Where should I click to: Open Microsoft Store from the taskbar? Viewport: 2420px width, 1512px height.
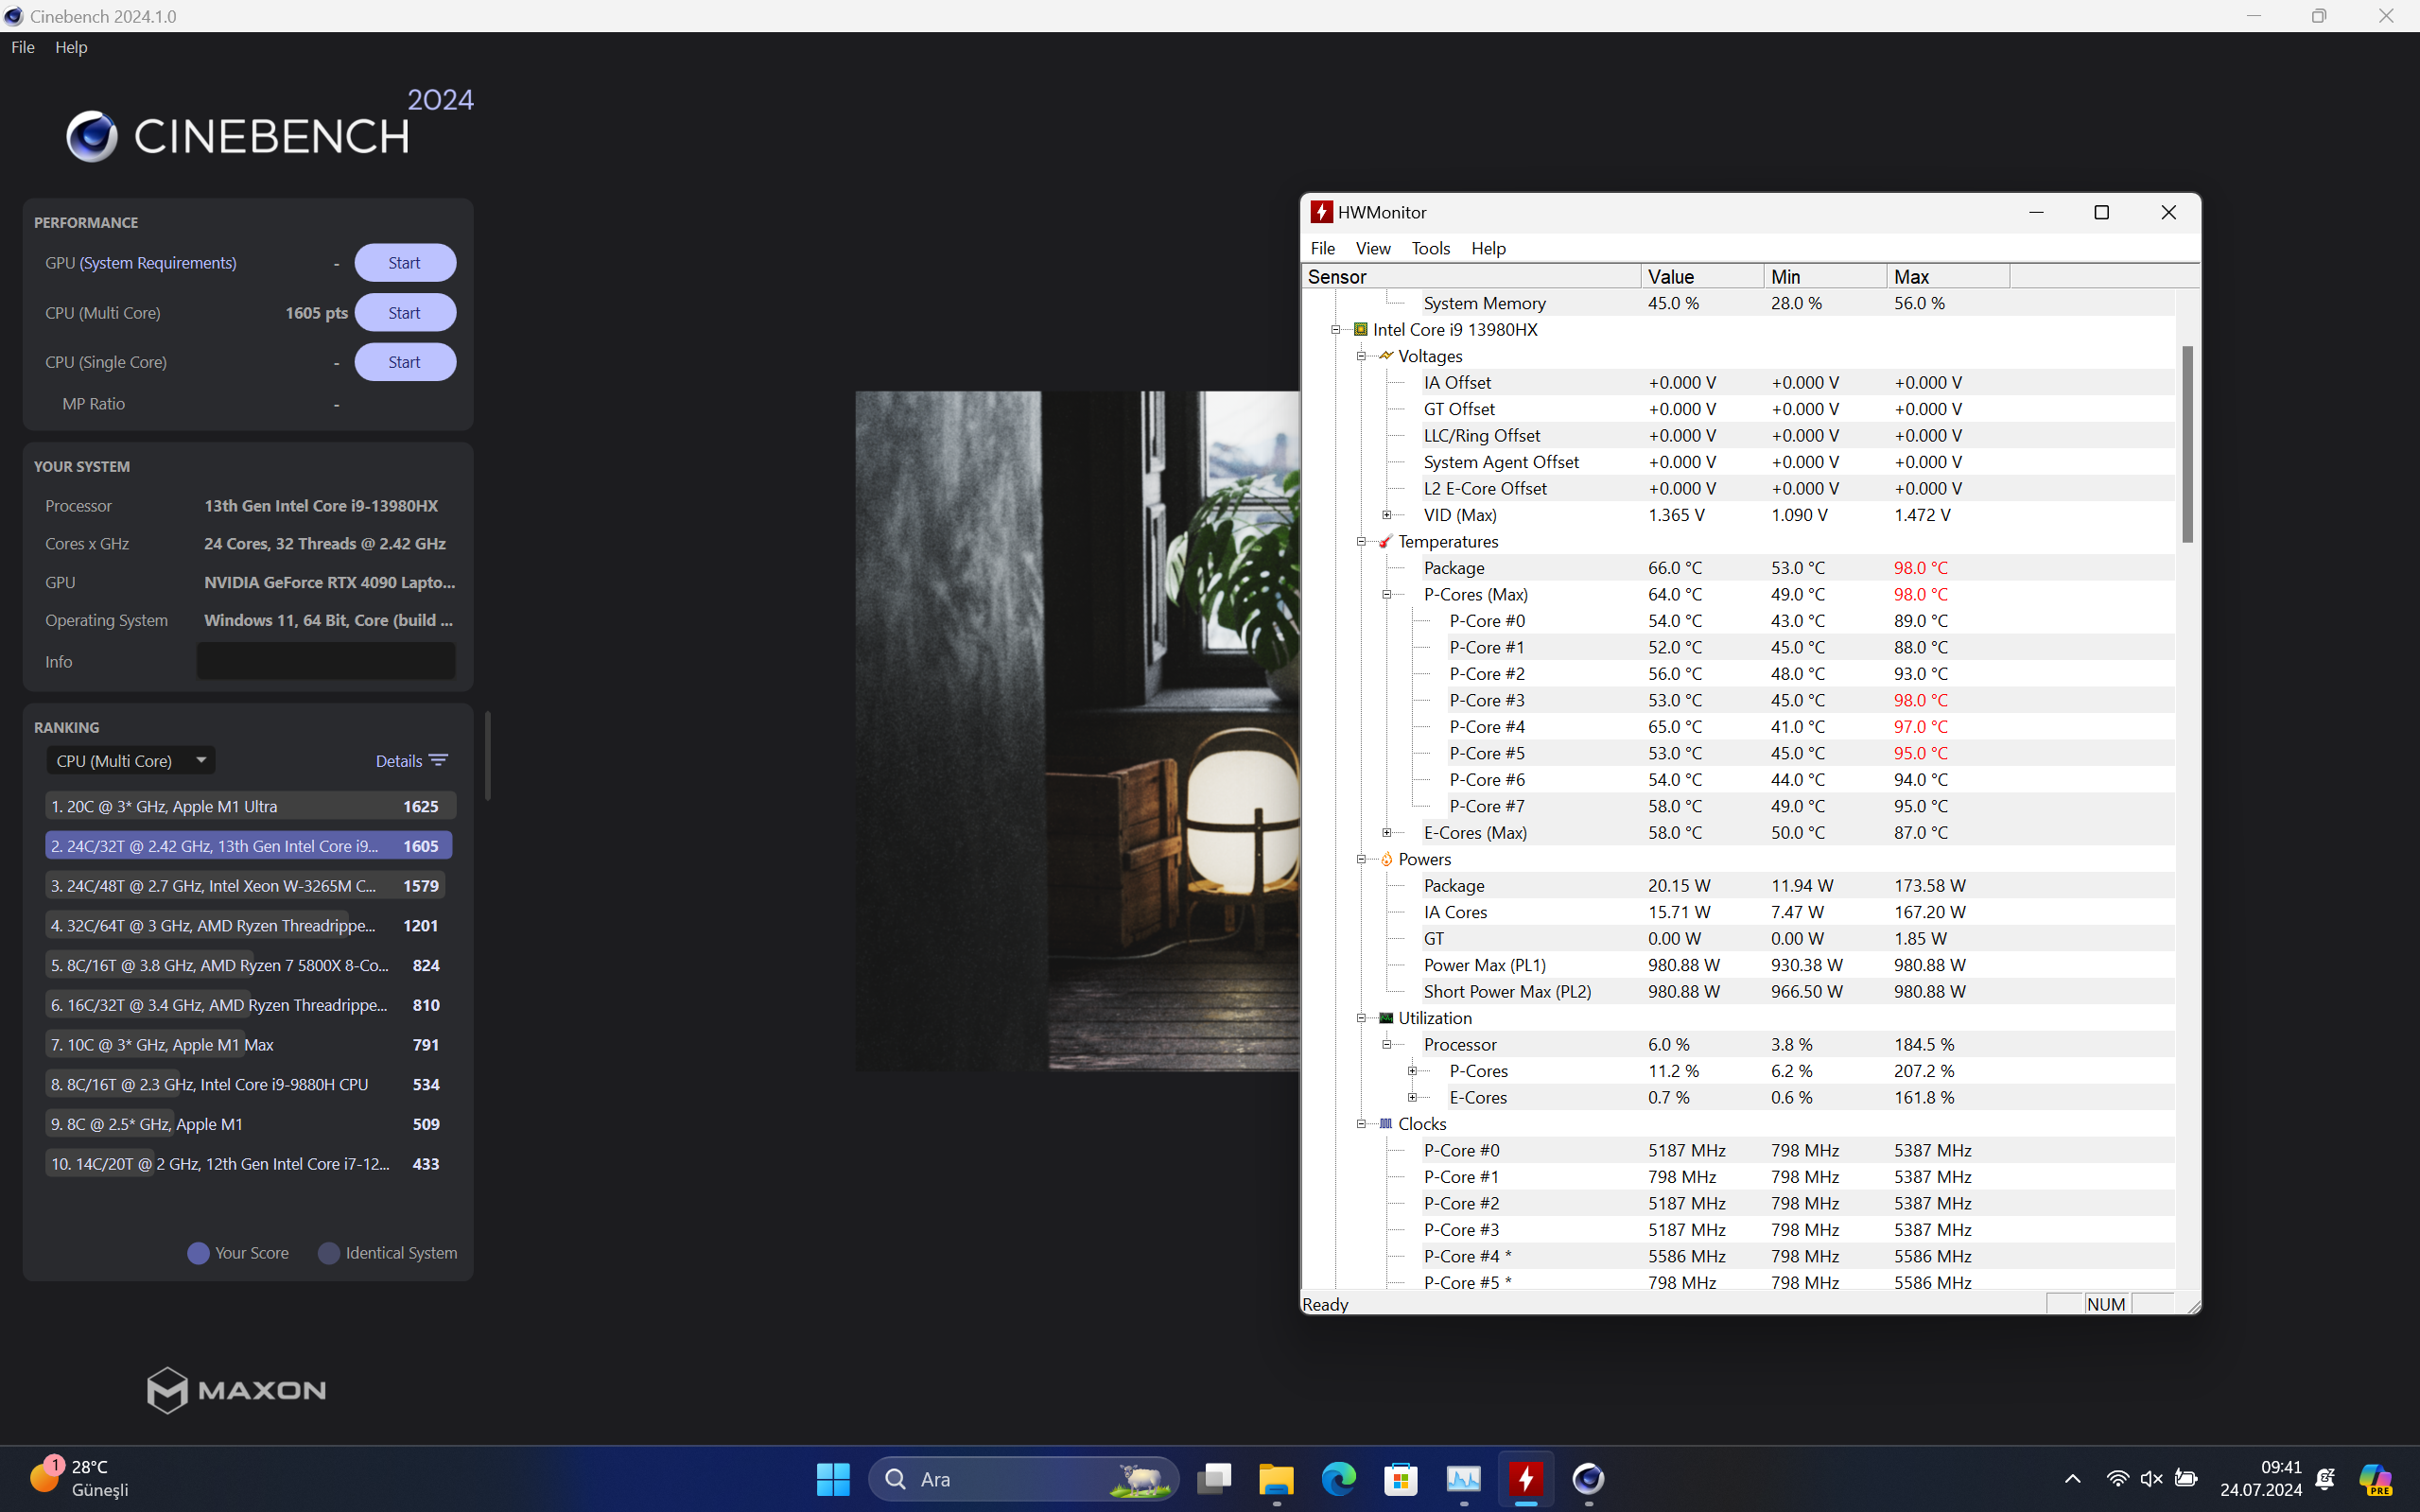tap(1401, 1478)
